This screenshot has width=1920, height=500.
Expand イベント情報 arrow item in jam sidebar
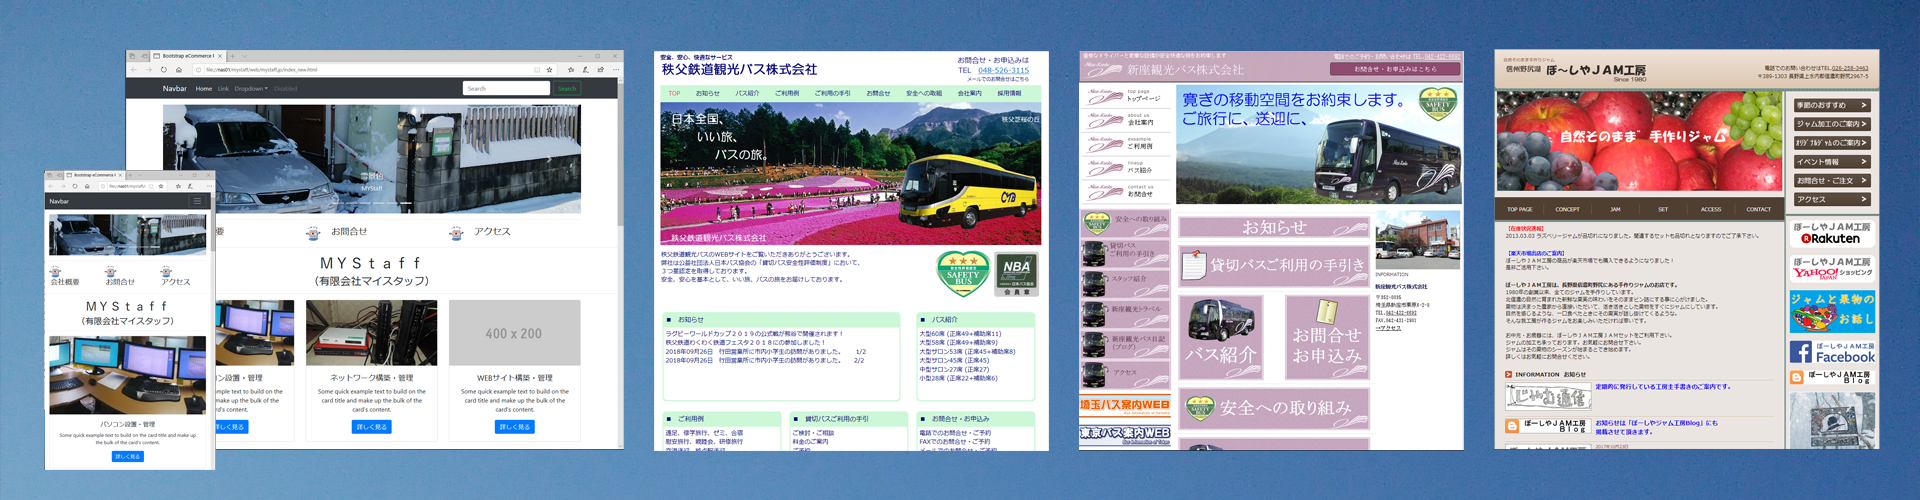click(1831, 162)
